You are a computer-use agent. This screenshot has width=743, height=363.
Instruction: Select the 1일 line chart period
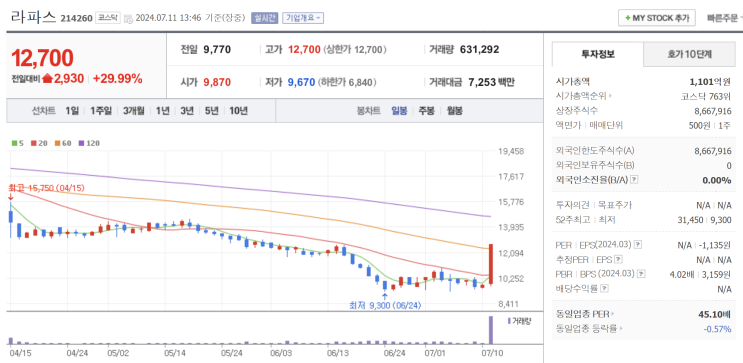pos(72,111)
